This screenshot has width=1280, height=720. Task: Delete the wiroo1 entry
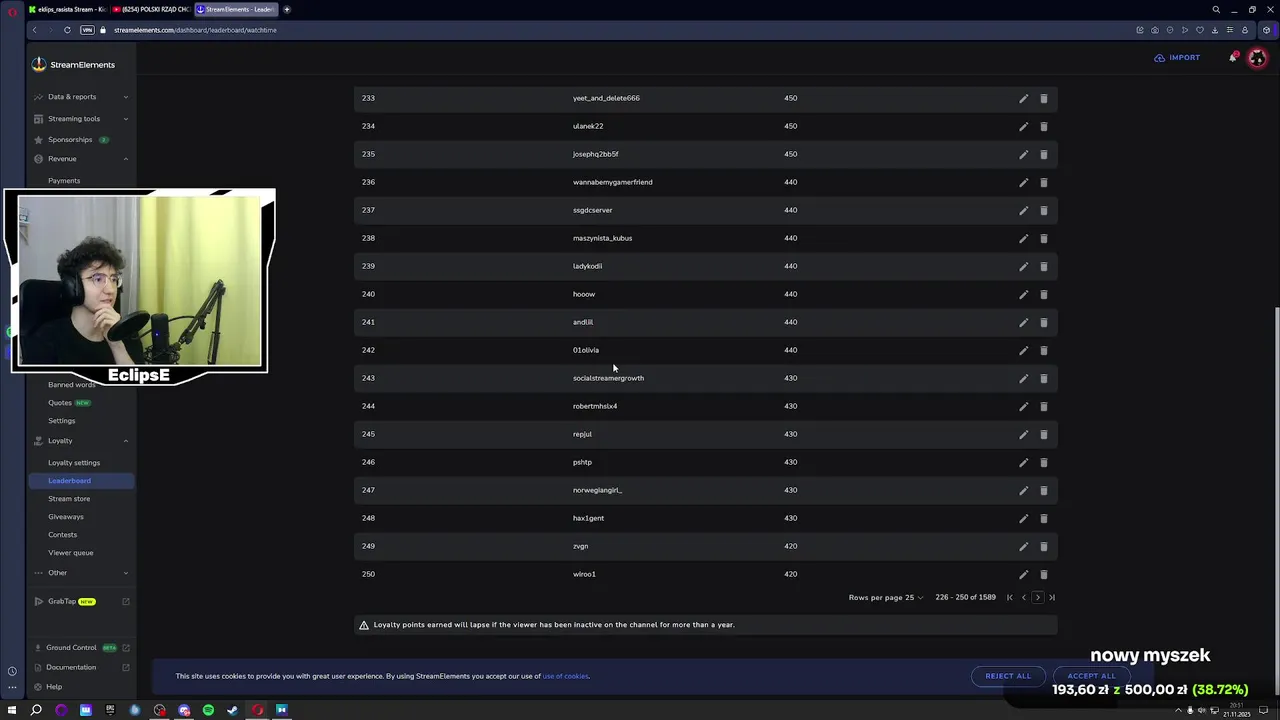pos(1043,574)
